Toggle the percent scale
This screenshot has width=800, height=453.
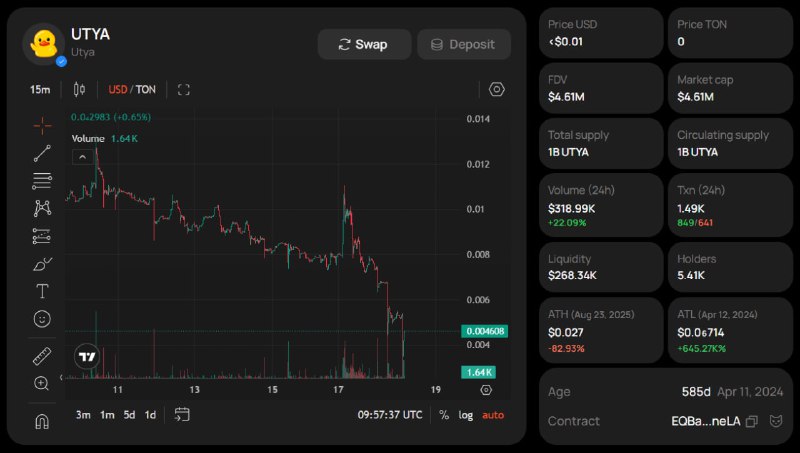pyautogui.click(x=444, y=415)
